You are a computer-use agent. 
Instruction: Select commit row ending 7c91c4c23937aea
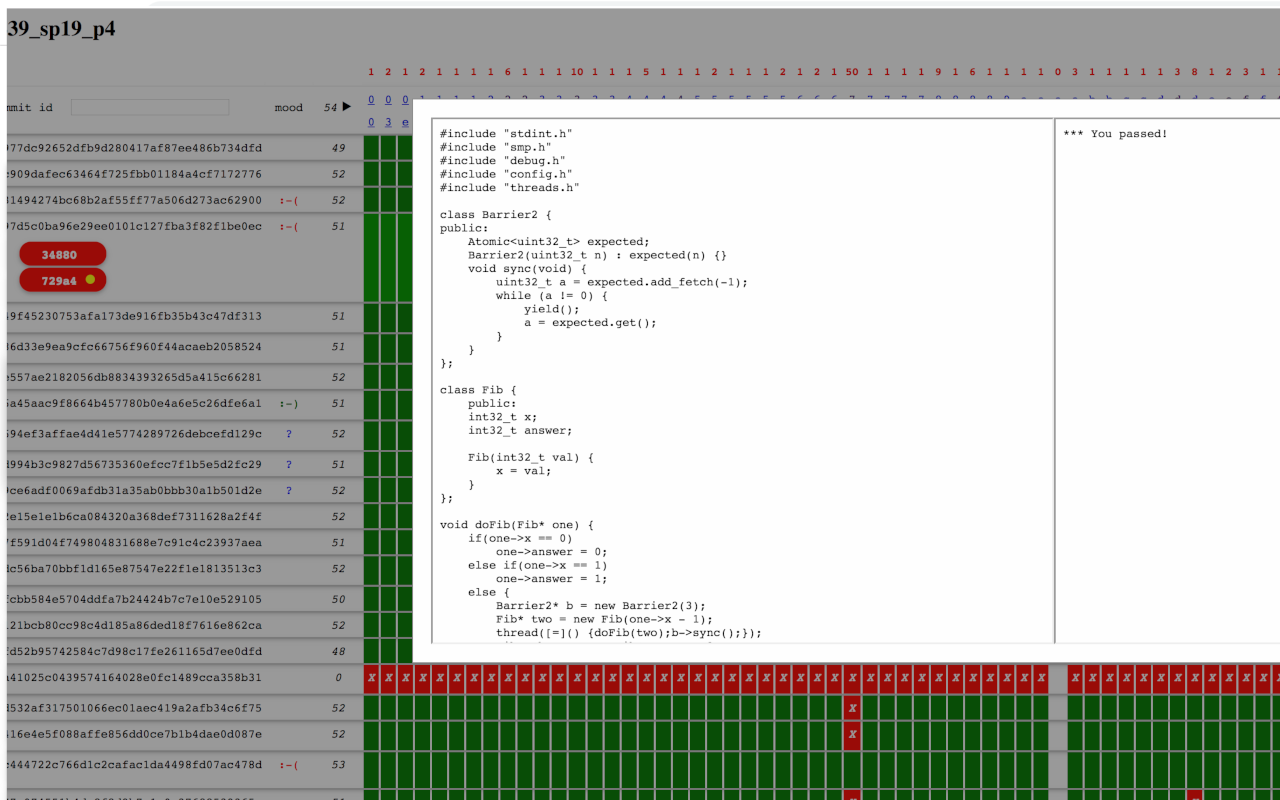coord(185,543)
